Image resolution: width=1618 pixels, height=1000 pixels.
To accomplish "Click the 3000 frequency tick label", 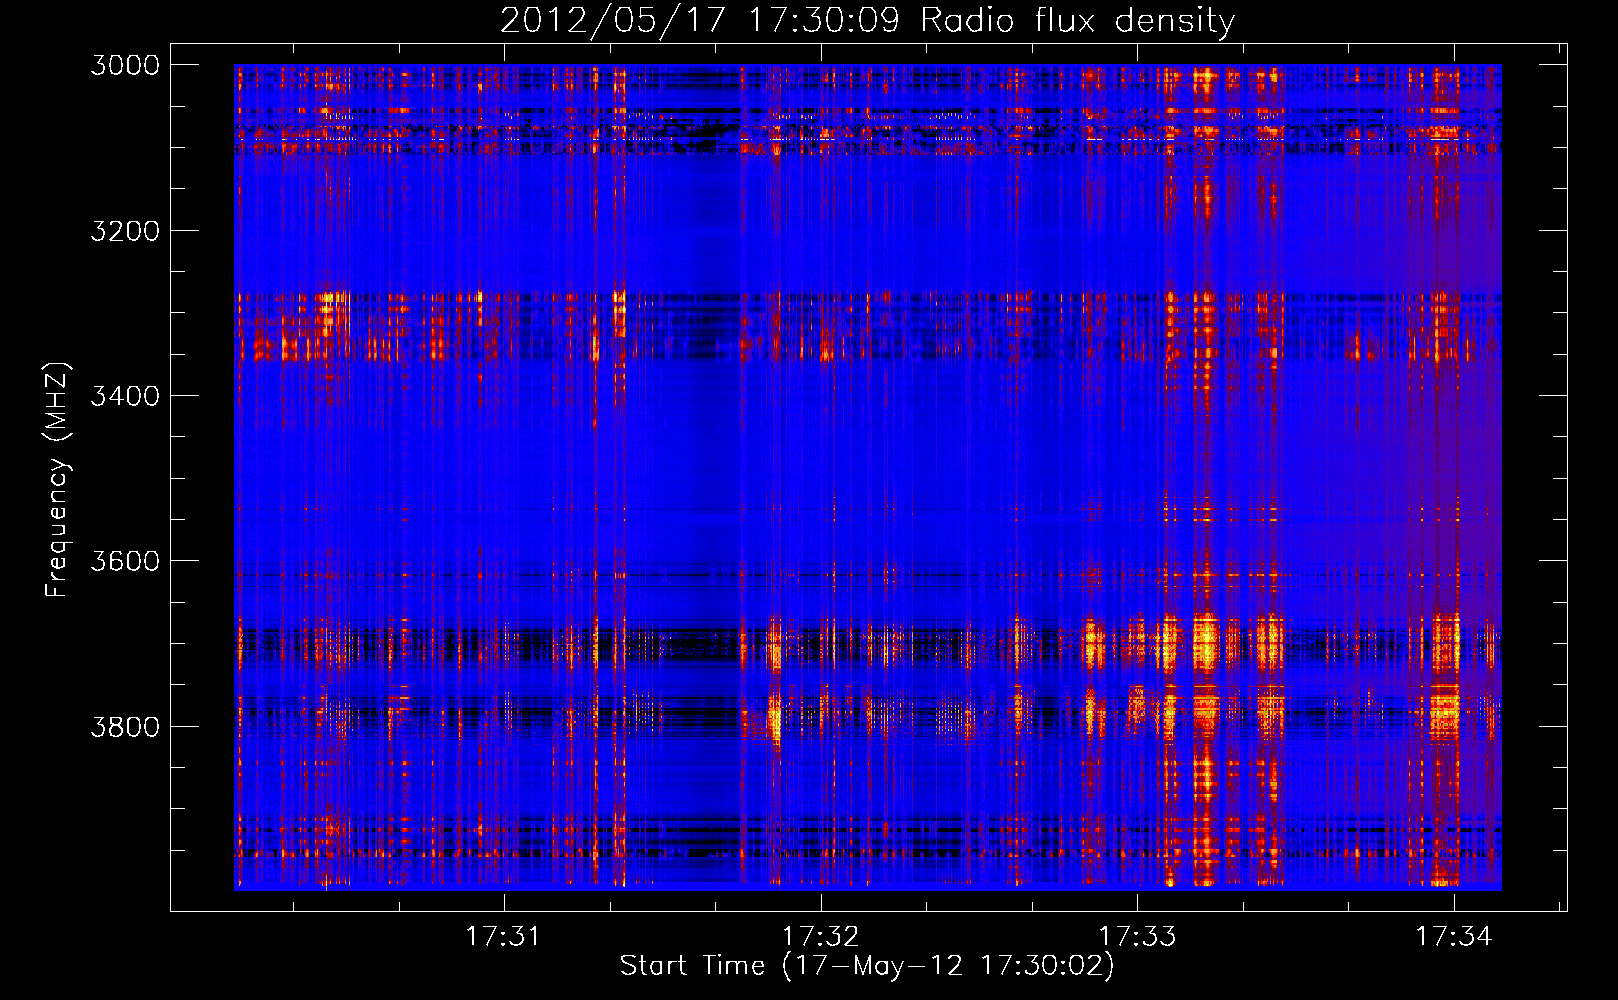I will (125, 65).
